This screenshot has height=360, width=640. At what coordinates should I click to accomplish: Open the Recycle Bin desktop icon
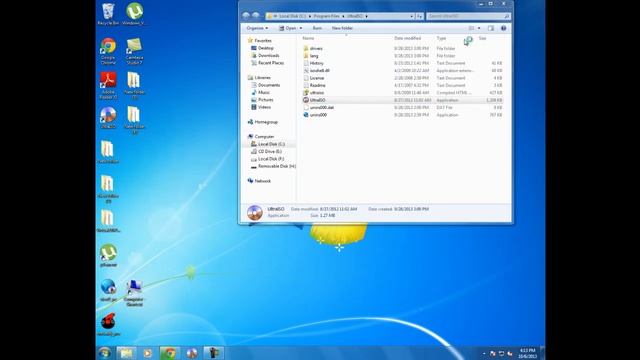(x=108, y=14)
